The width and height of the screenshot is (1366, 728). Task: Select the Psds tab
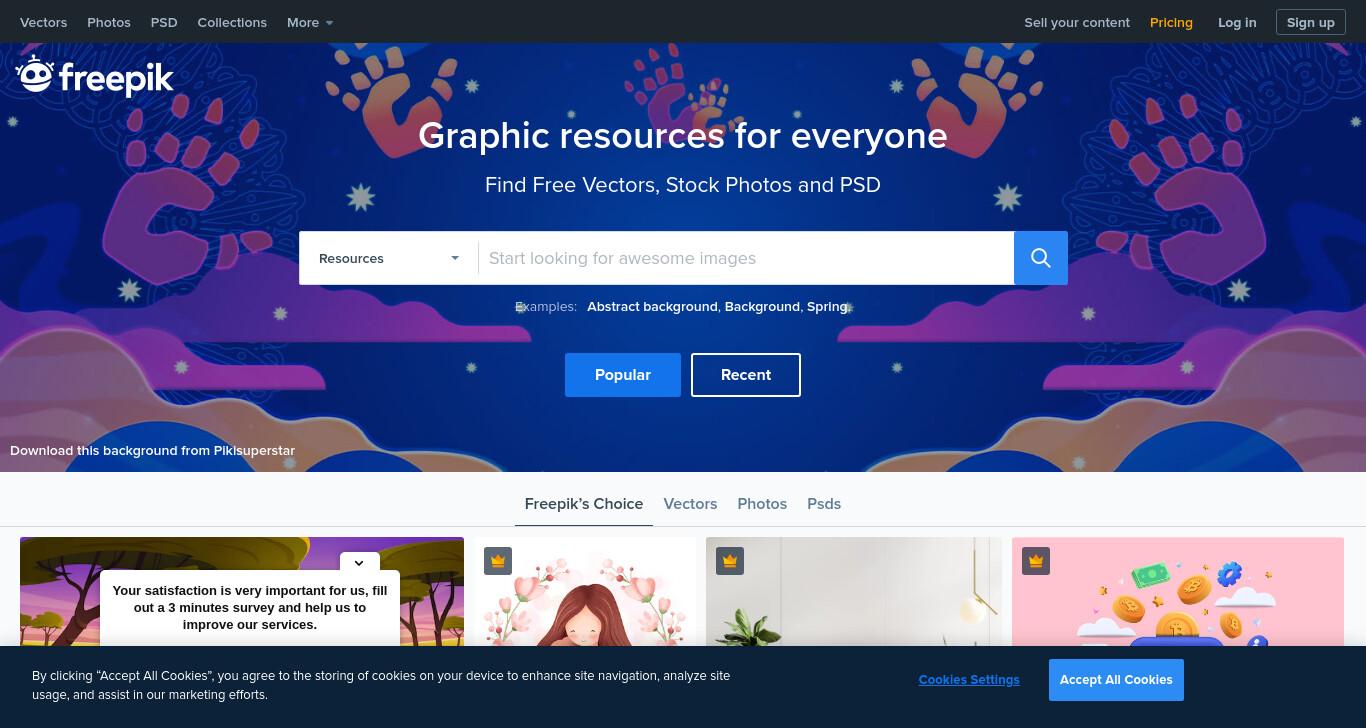tap(824, 504)
